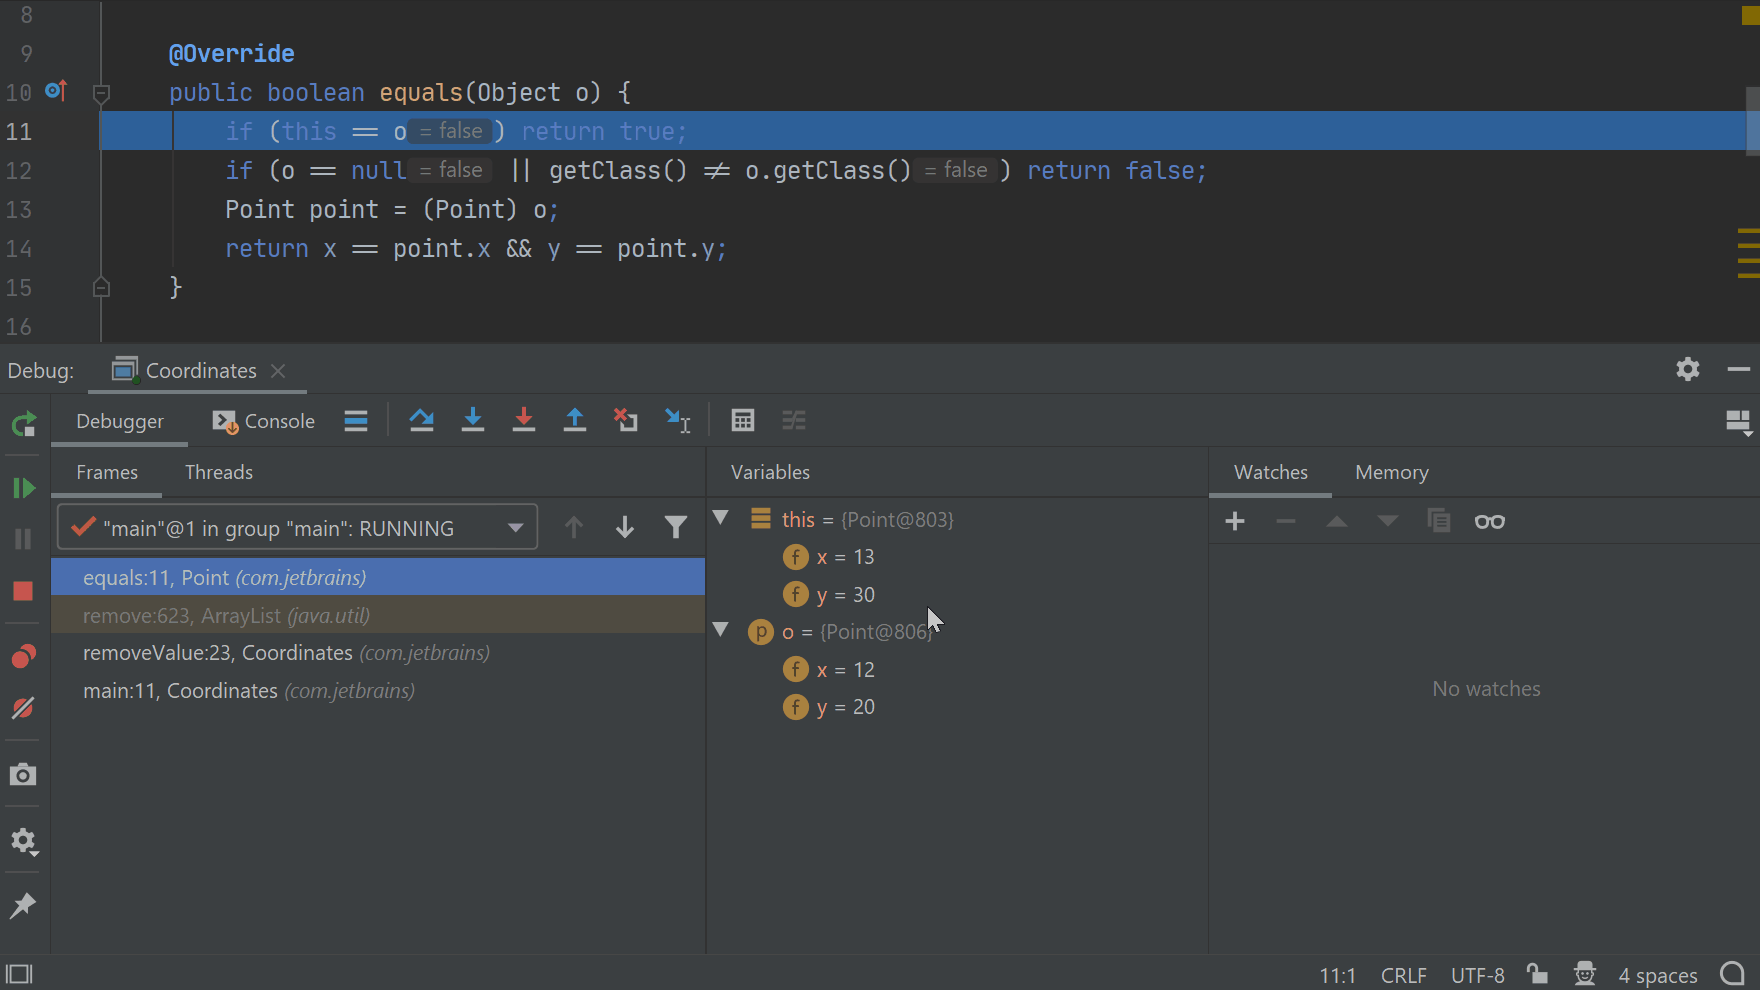The width and height of the screenshot is (1760, 990).
Task: Click the Step Out icon
Action: (x=575, y=421)
